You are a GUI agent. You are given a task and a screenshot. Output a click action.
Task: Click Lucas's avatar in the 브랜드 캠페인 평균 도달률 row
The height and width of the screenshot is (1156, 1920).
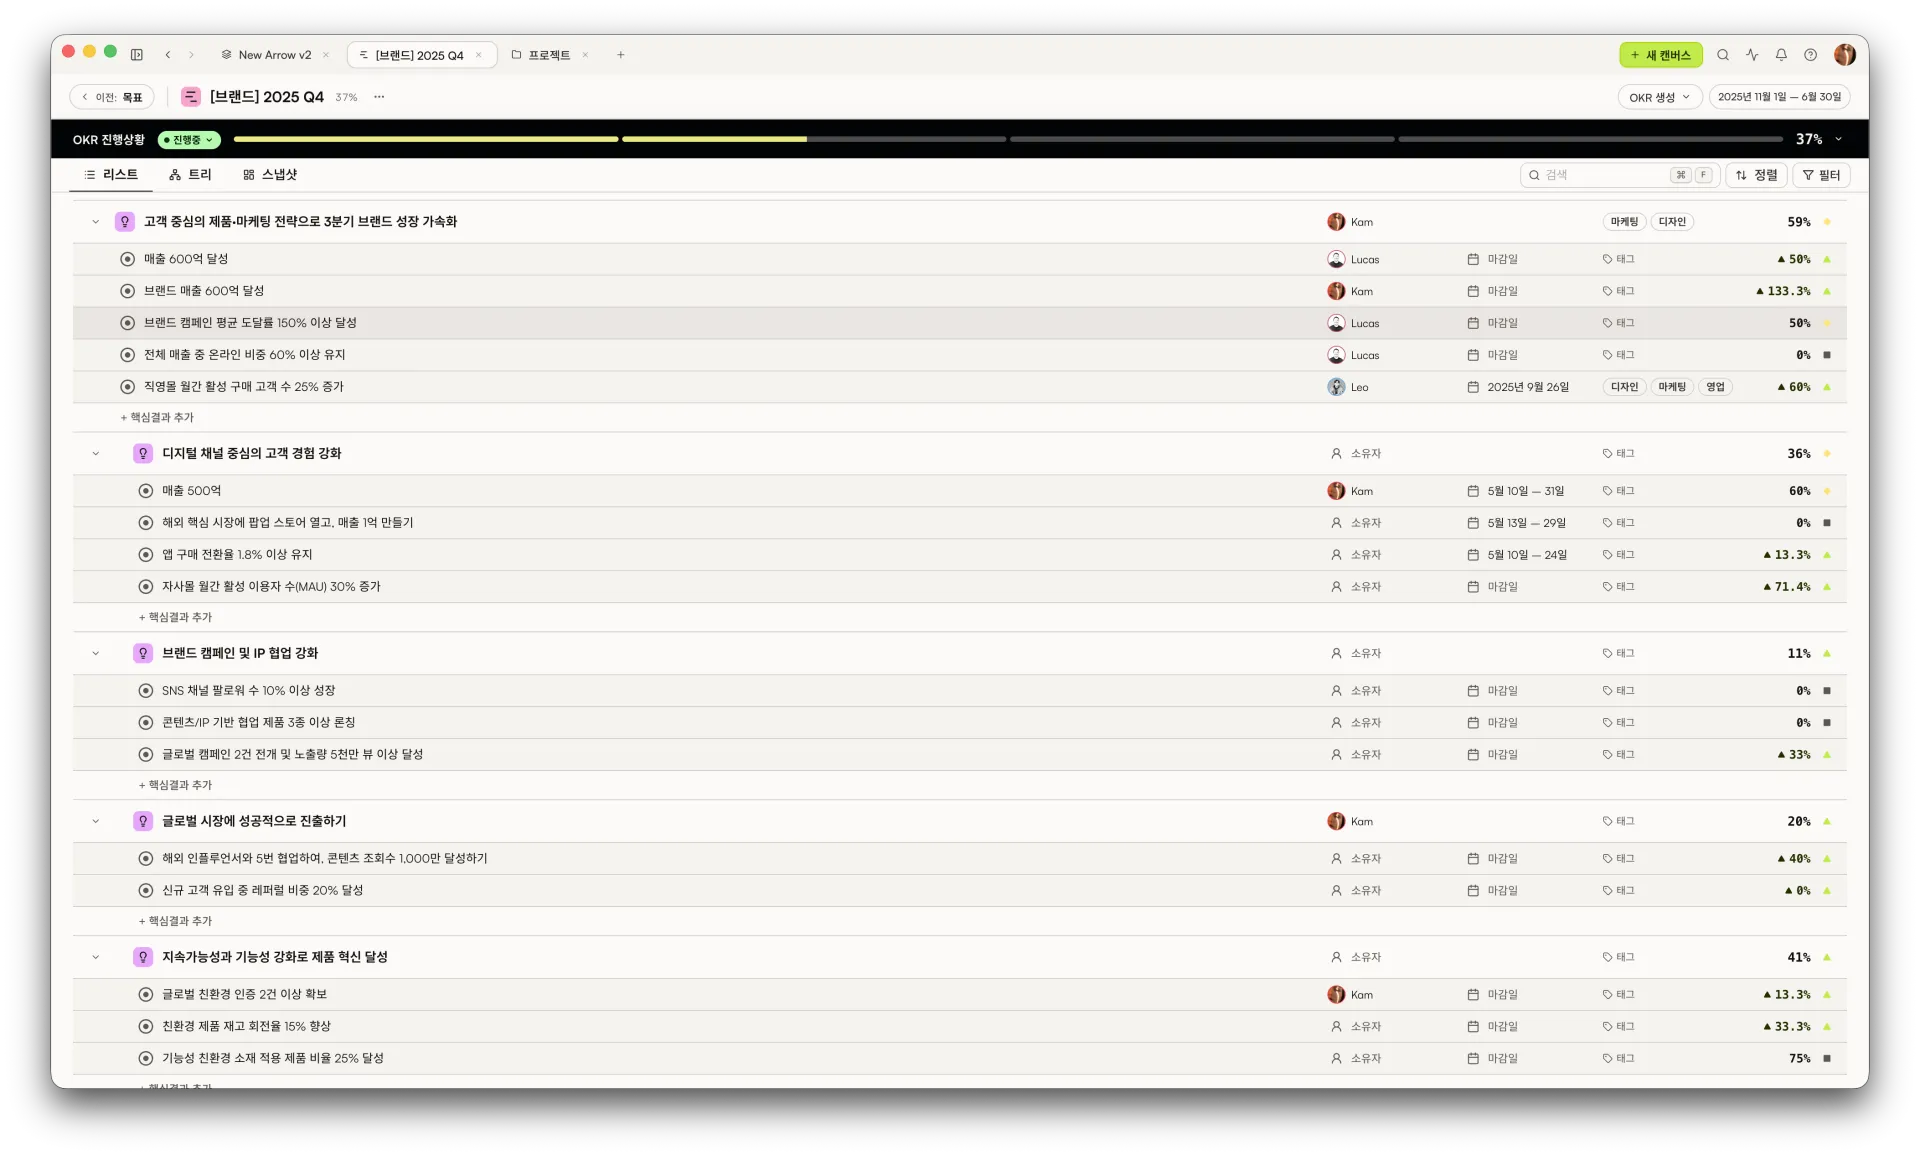coord(1336,323)
